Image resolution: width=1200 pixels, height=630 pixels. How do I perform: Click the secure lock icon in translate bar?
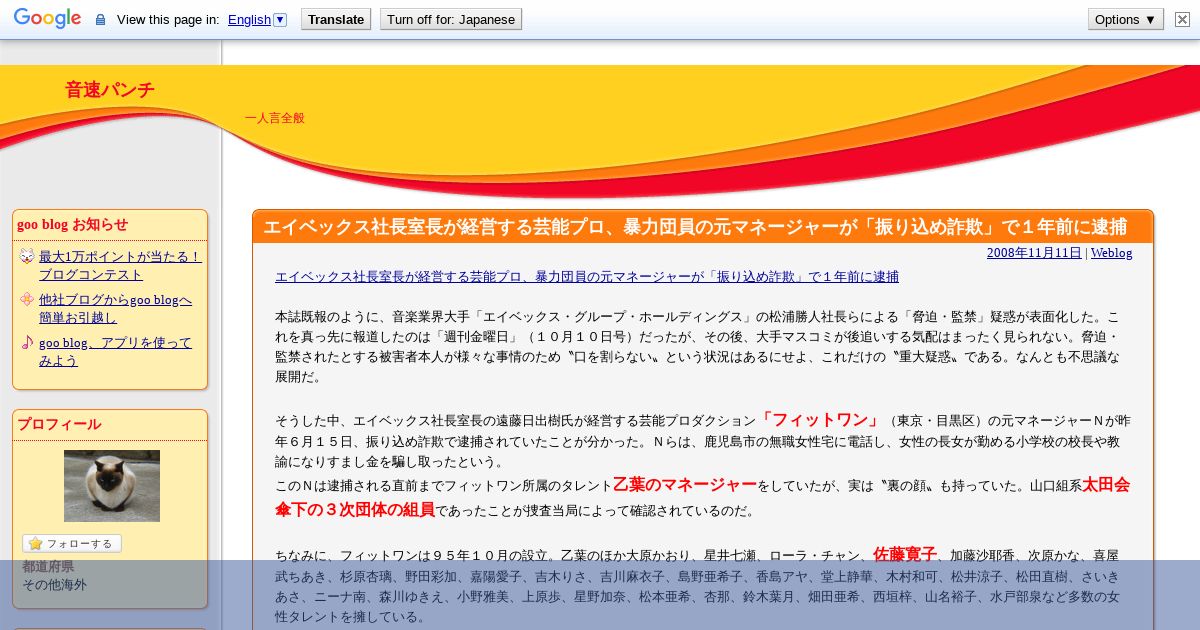coord(100,20)
